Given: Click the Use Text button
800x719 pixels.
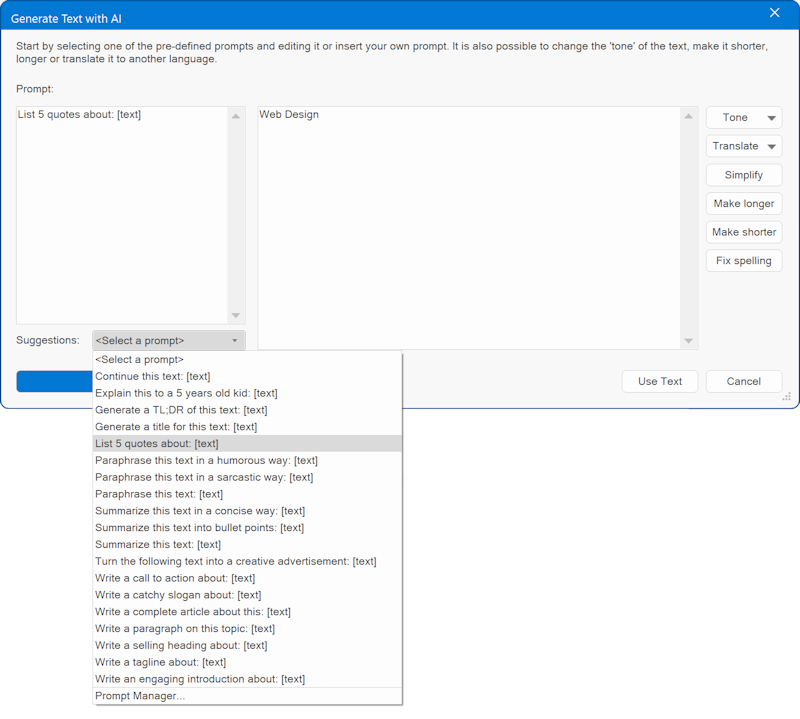Looking at the screenshot, I should [660, 381].
